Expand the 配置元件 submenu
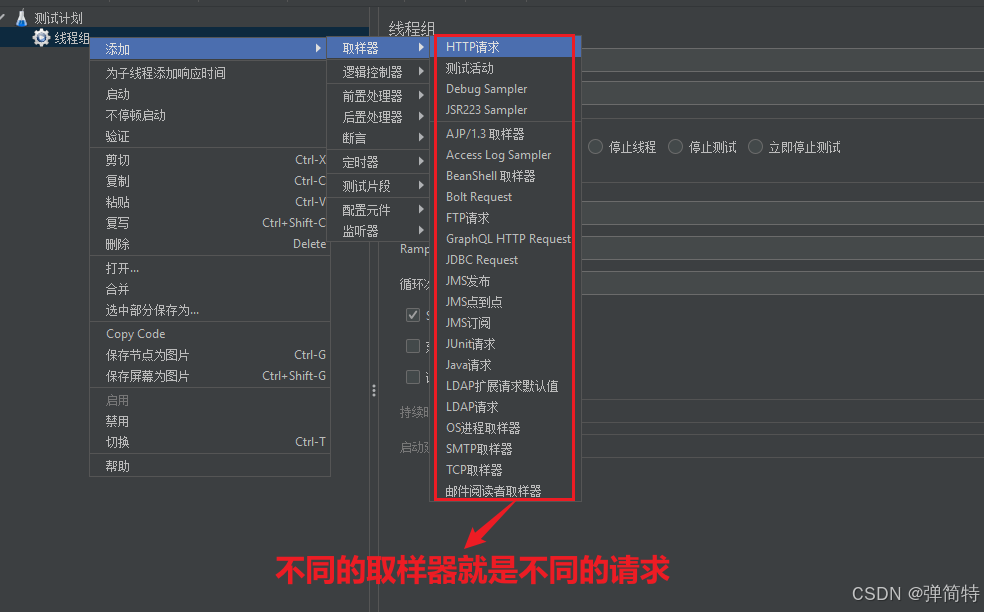 380,209
